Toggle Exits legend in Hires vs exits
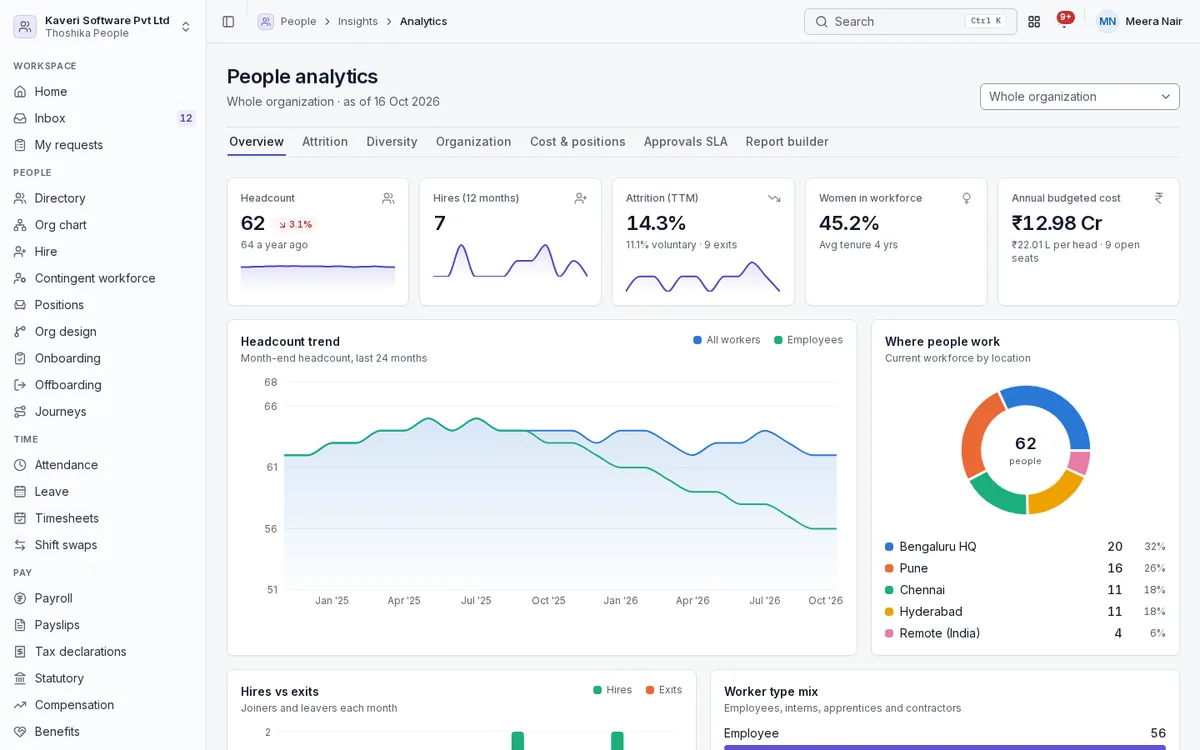This screenshot has height=750, width=1200. (664, 690)
